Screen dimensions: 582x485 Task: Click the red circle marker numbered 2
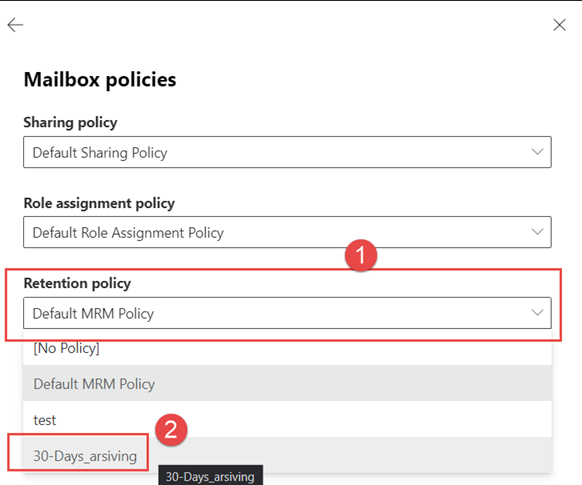pos(171,430)
